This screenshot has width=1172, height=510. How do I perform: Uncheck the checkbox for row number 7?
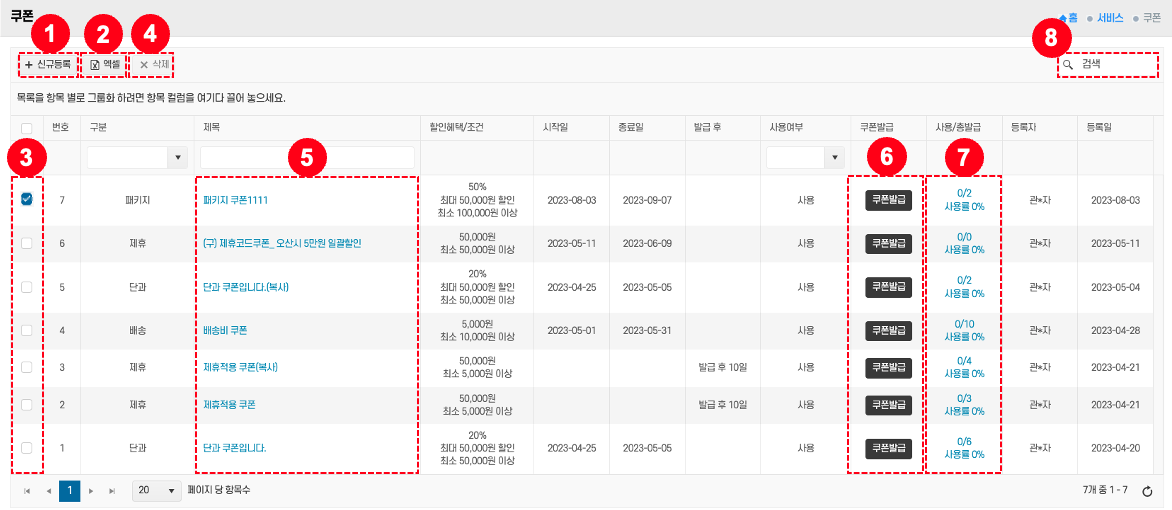click(x=27, y=200)
